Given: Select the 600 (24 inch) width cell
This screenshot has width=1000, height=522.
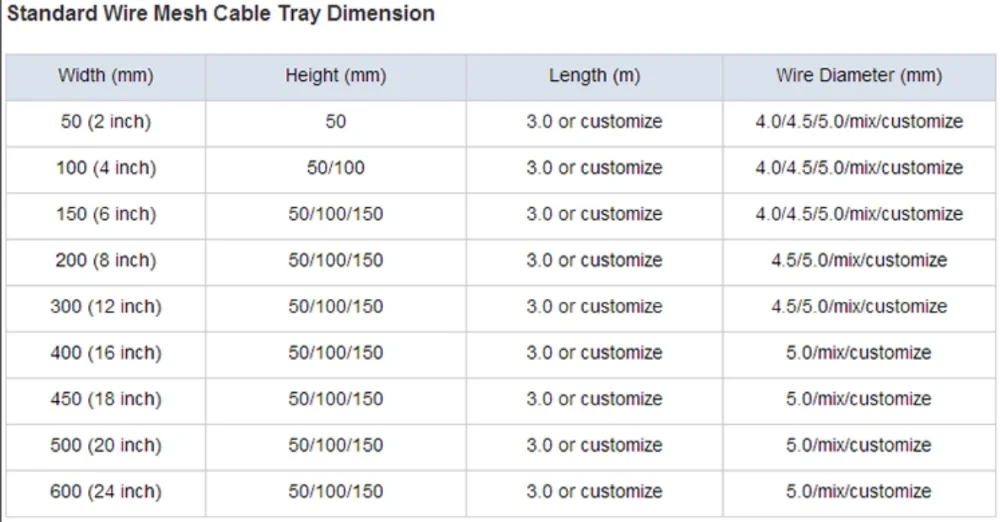Looking at the screenshot, I should point(105,491).
